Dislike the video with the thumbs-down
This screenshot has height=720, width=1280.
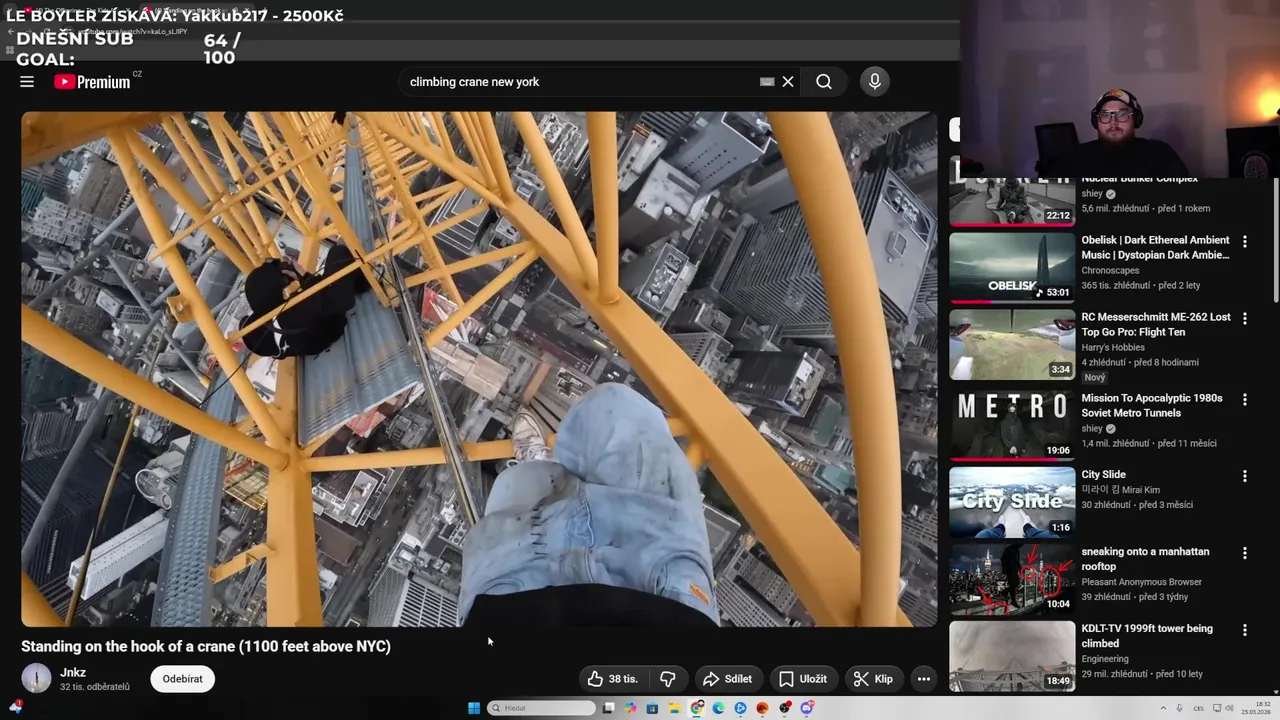tap(668, 679)
